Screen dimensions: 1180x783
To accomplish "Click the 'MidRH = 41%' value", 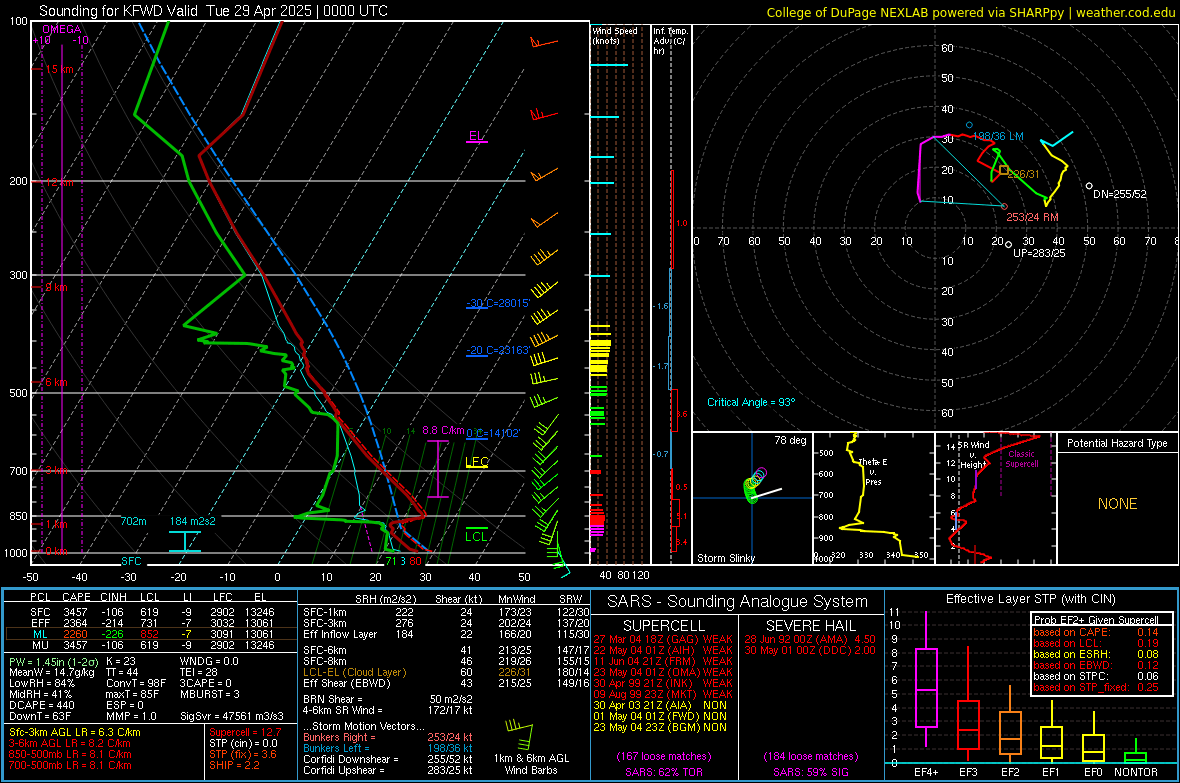I will pos(40,694).
